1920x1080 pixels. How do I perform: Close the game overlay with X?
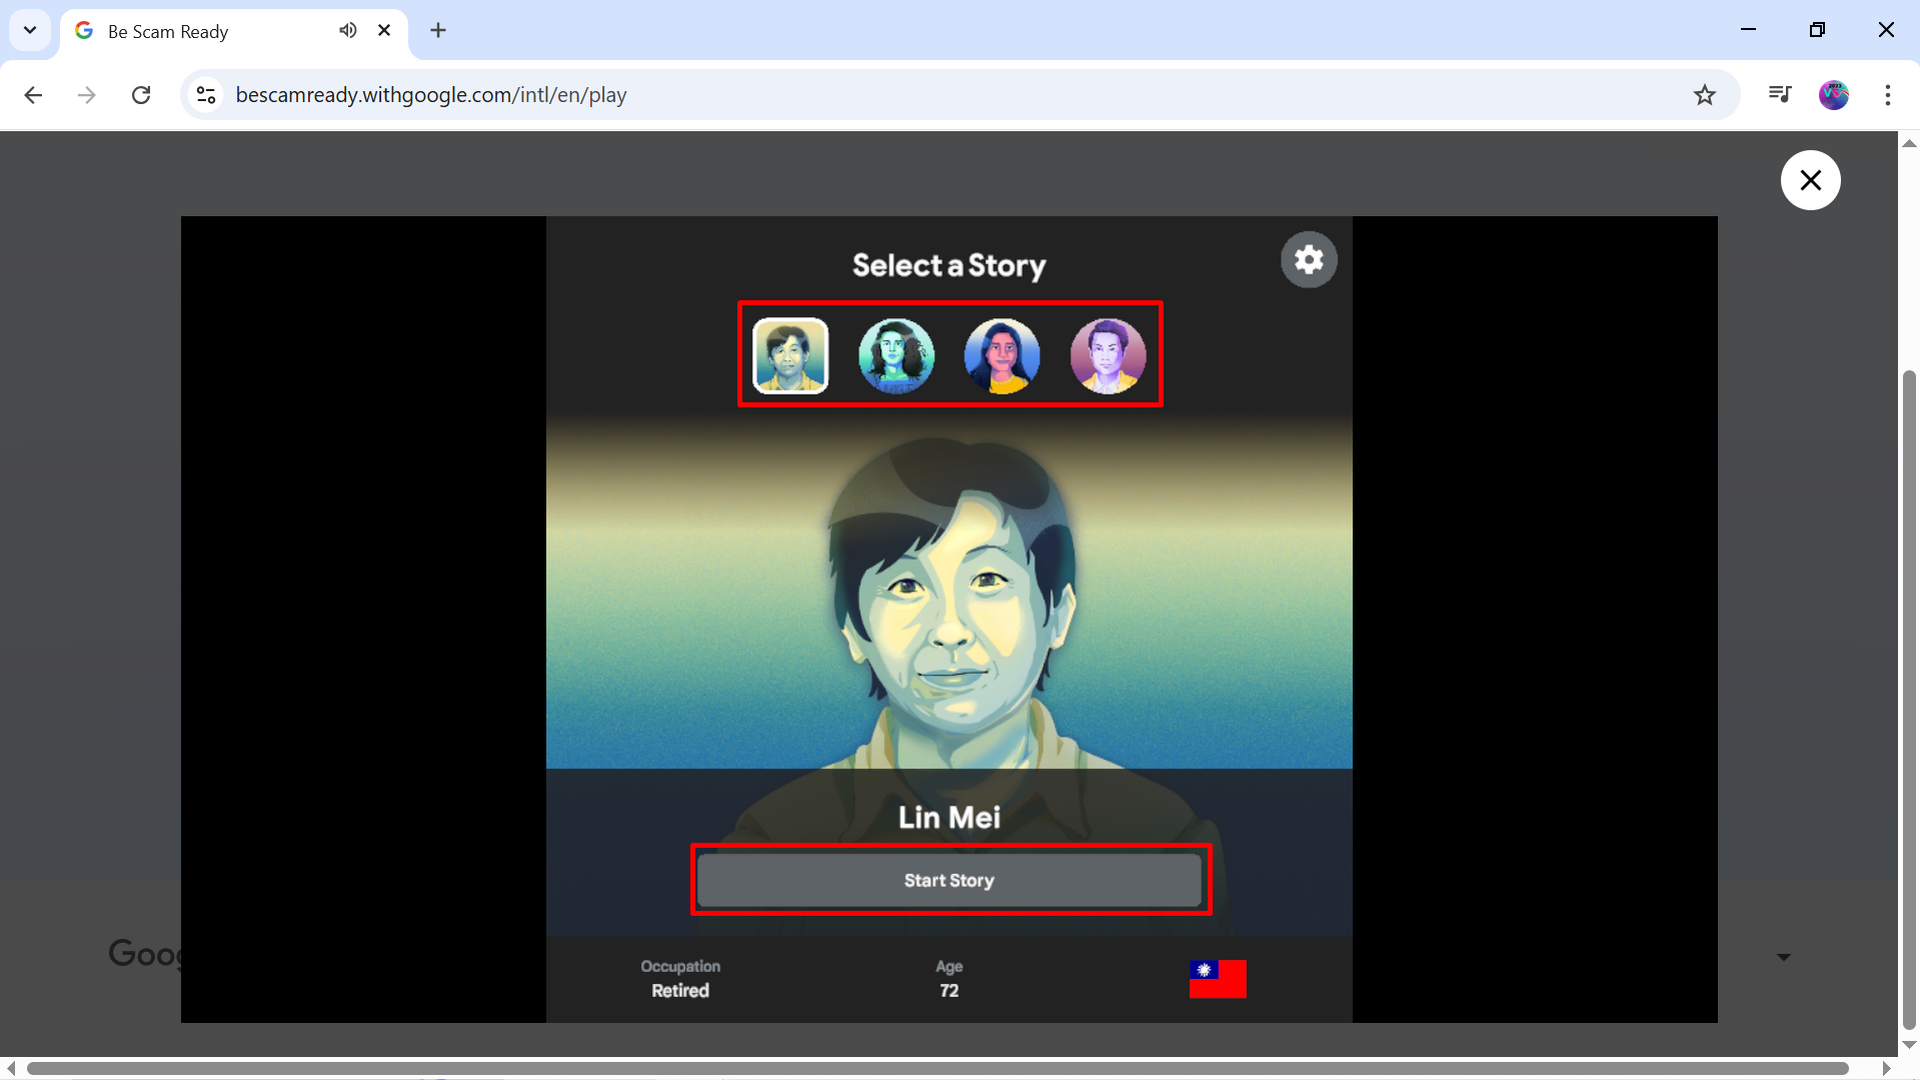tap(1810, 180)
